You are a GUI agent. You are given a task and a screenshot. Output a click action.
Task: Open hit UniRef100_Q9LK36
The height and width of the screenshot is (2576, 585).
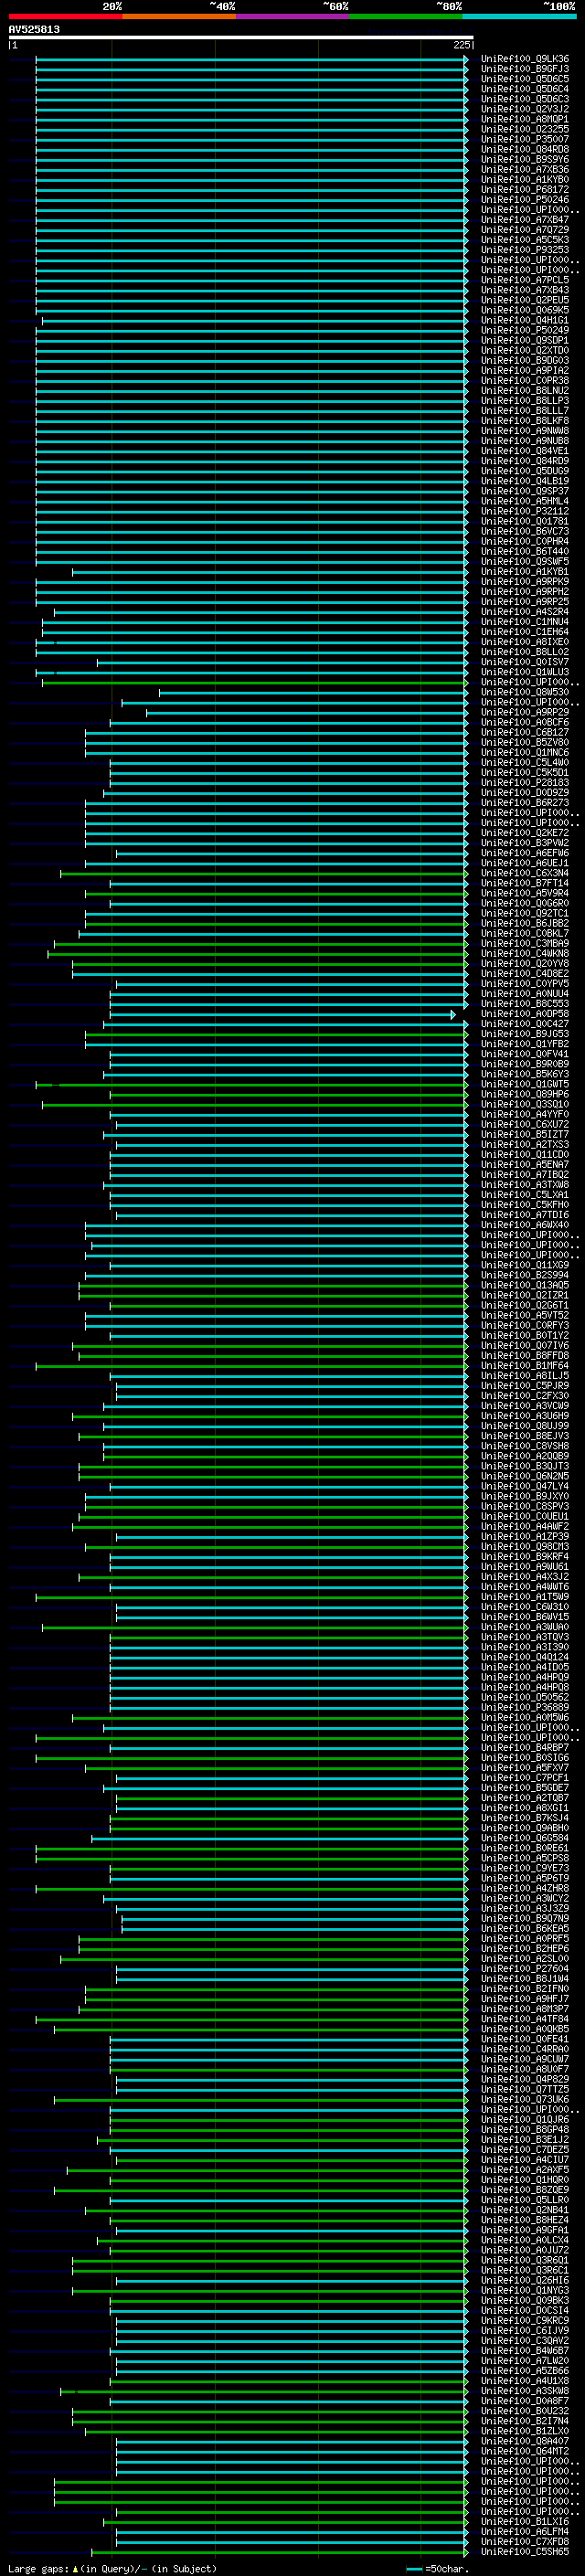[x=525, y=59]
